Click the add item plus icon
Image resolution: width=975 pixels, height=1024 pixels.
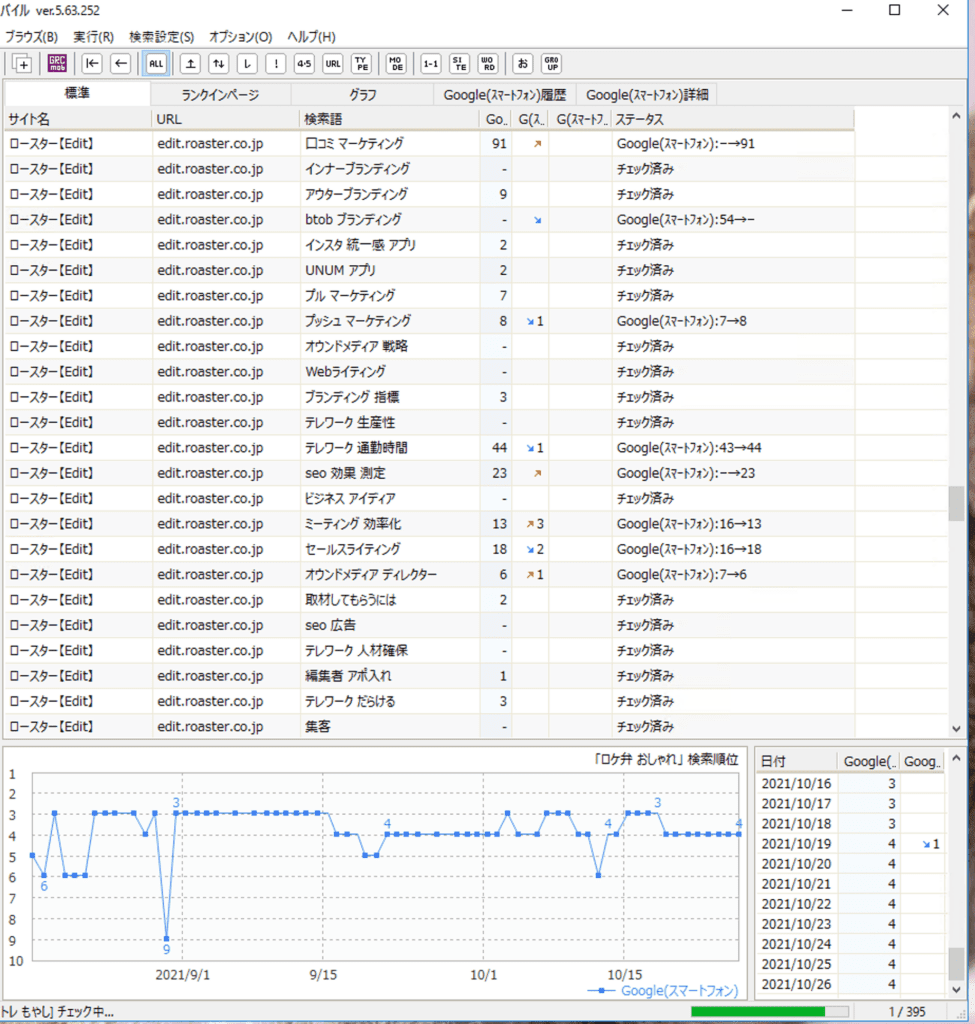[22, 63]
